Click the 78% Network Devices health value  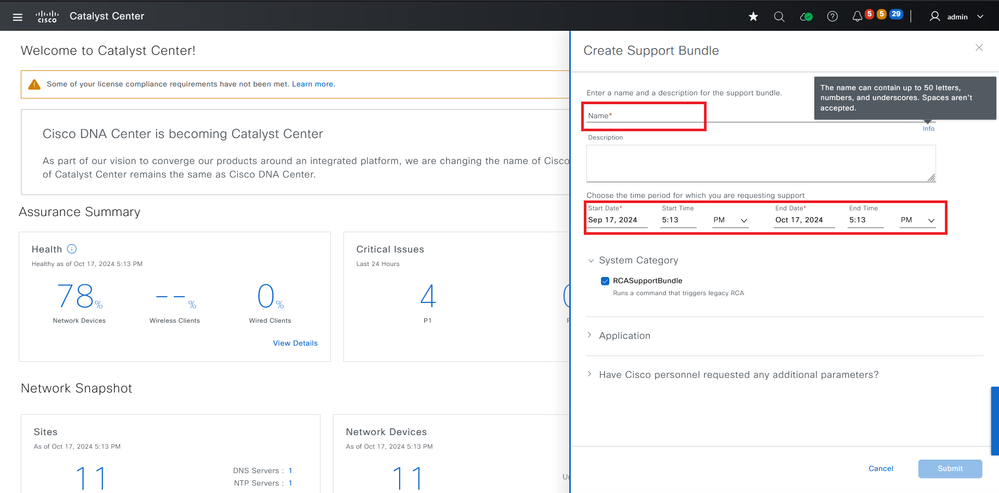point(79,296)
